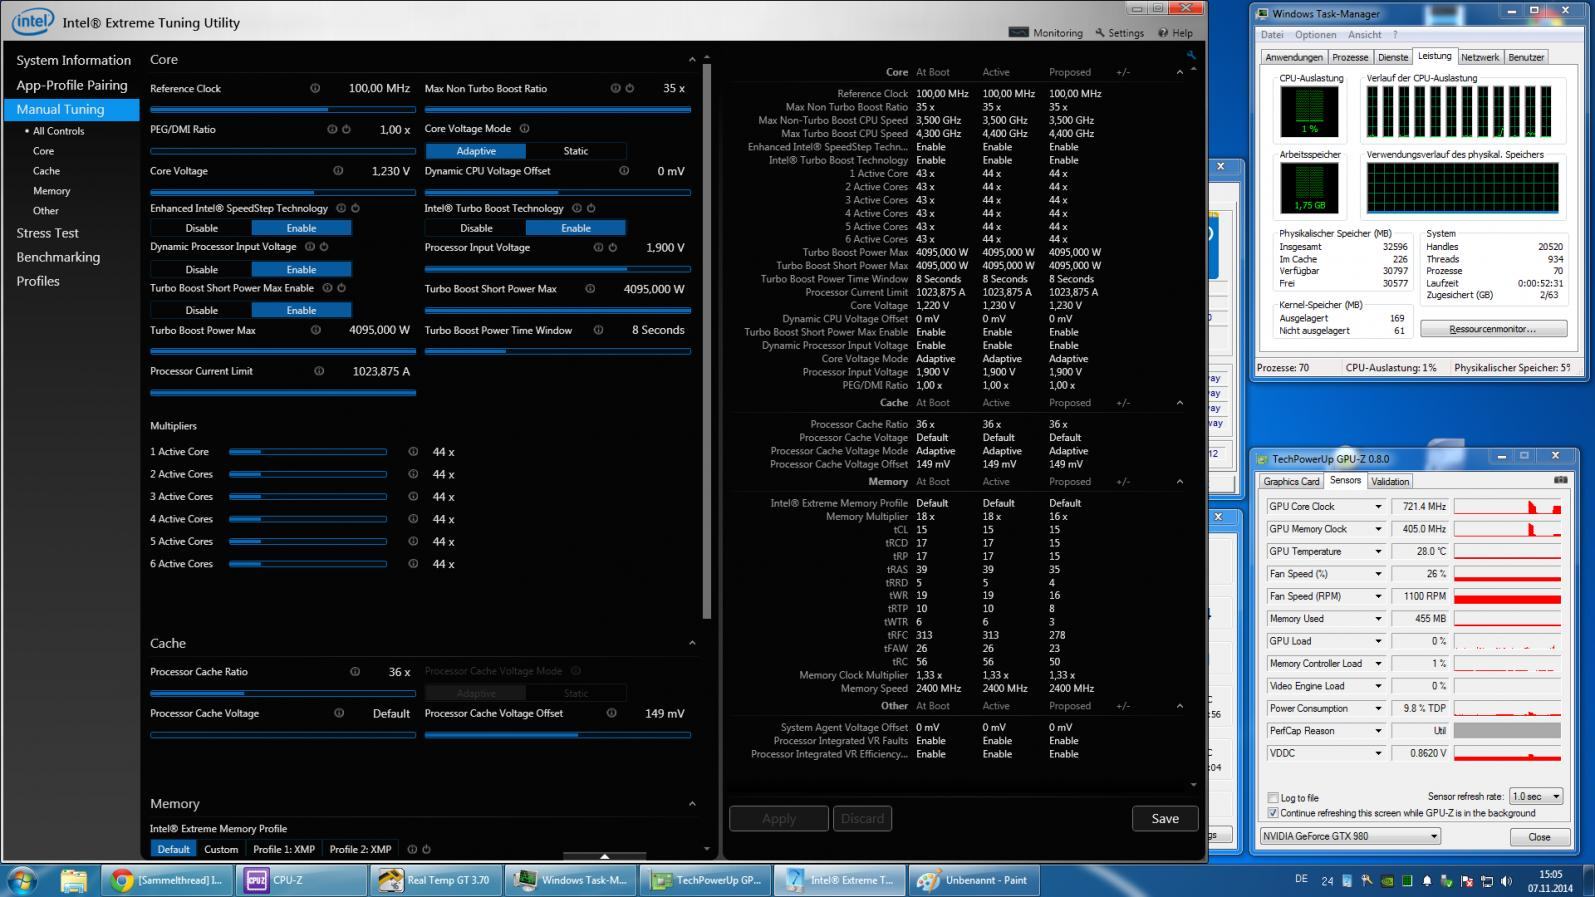Select Profile 1: XMP memory profile
The height and width of the screenshot is (897, 1595).
tap(284, 849)
